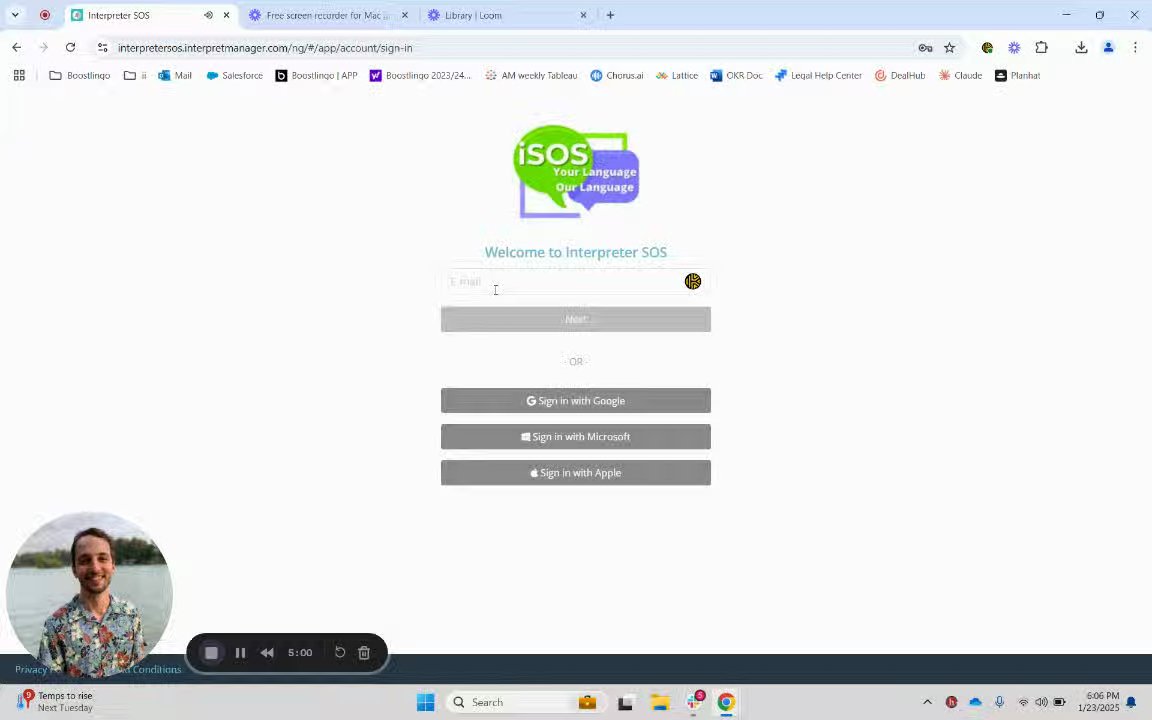
Task: Open the Planhat bookmark
Action: [1018, 75]
